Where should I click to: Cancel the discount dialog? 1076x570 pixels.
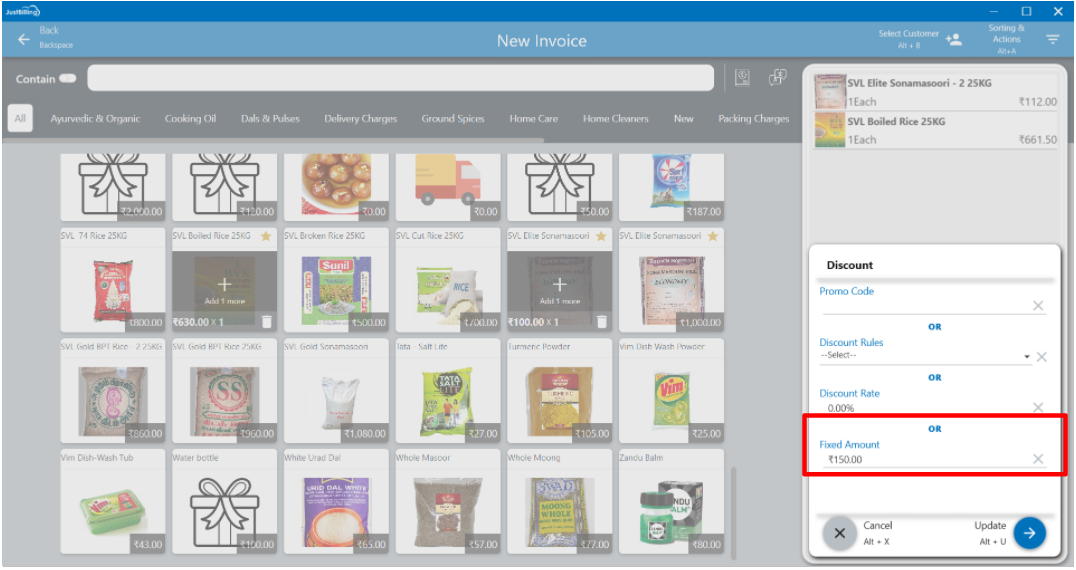[840, 533]
